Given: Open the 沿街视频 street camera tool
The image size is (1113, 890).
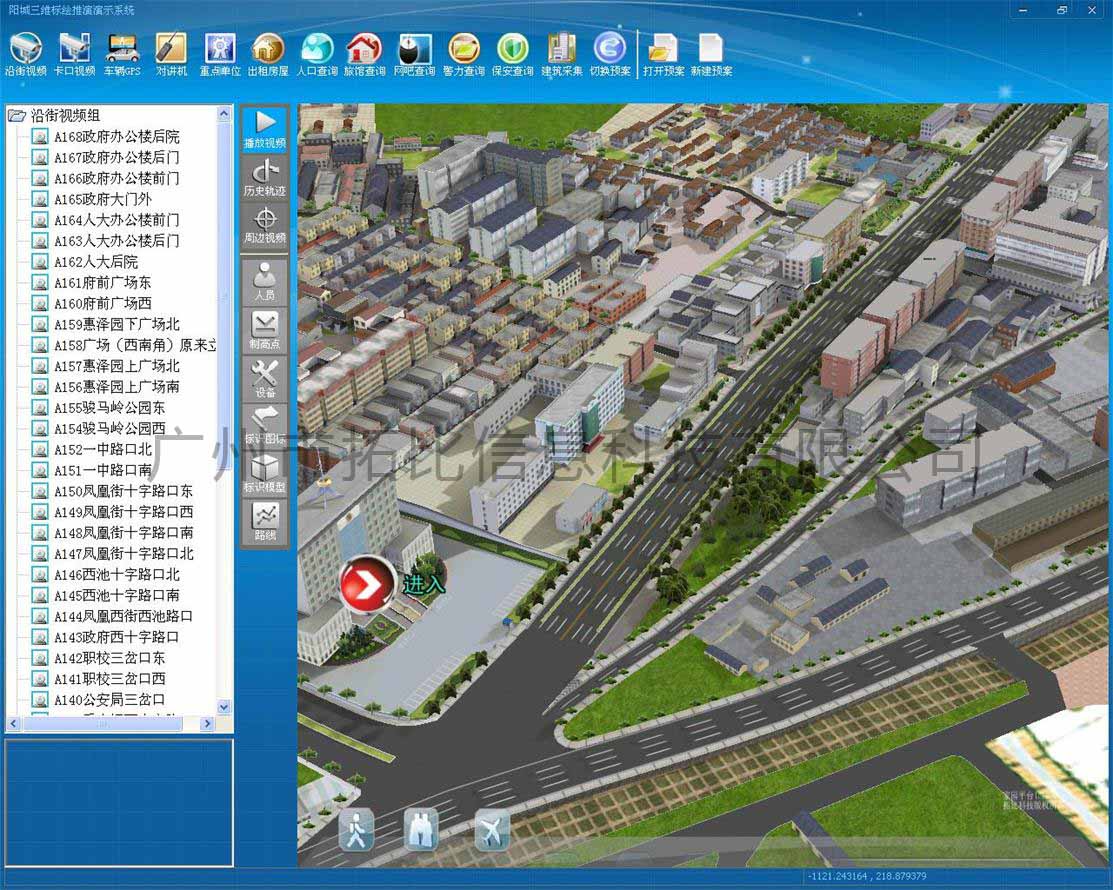Looking at the screenshot, I should (x=26, y=54).
